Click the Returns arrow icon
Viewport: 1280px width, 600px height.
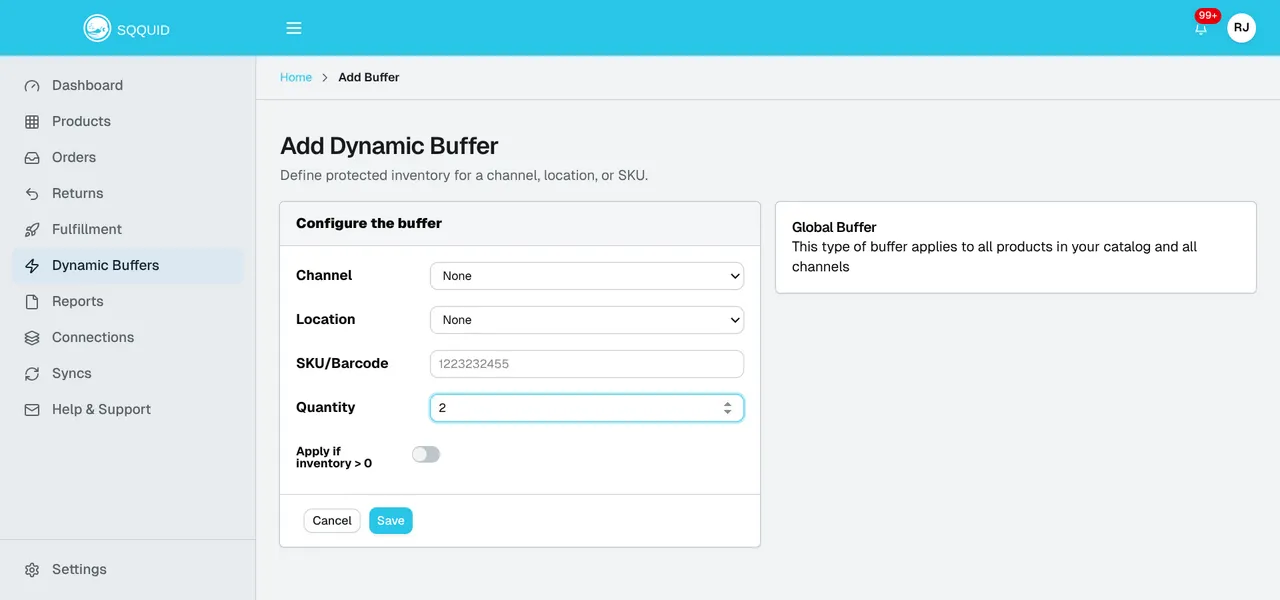32,194
